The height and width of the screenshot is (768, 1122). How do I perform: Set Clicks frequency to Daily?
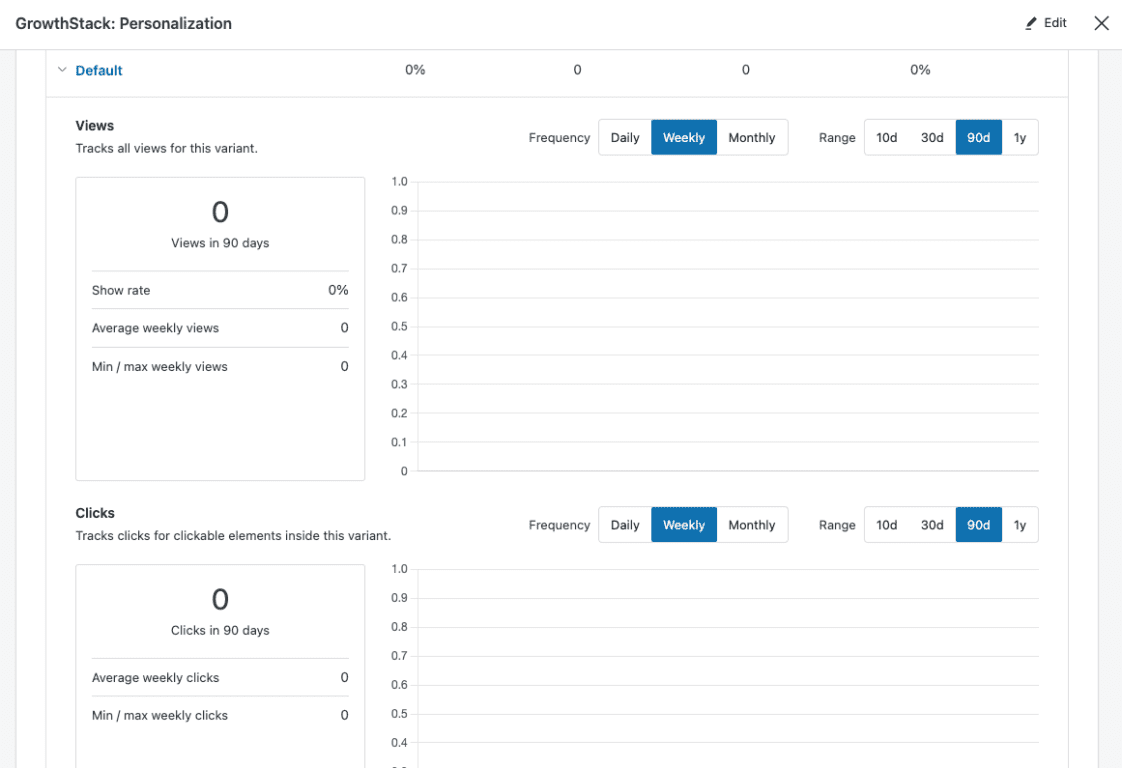click(625, 525)
